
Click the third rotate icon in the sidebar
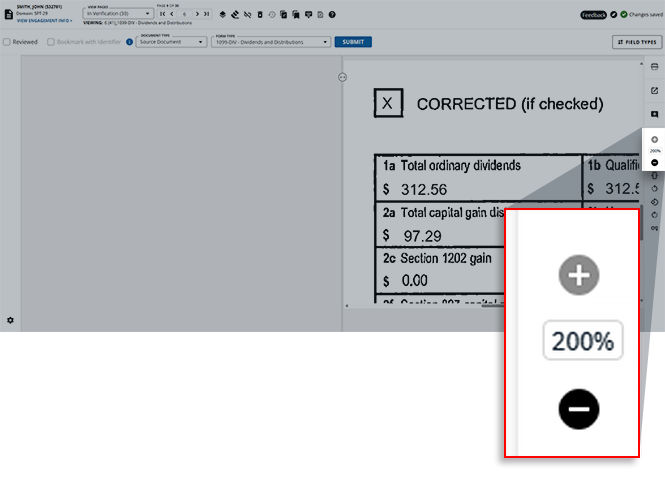tap(654, 215)
